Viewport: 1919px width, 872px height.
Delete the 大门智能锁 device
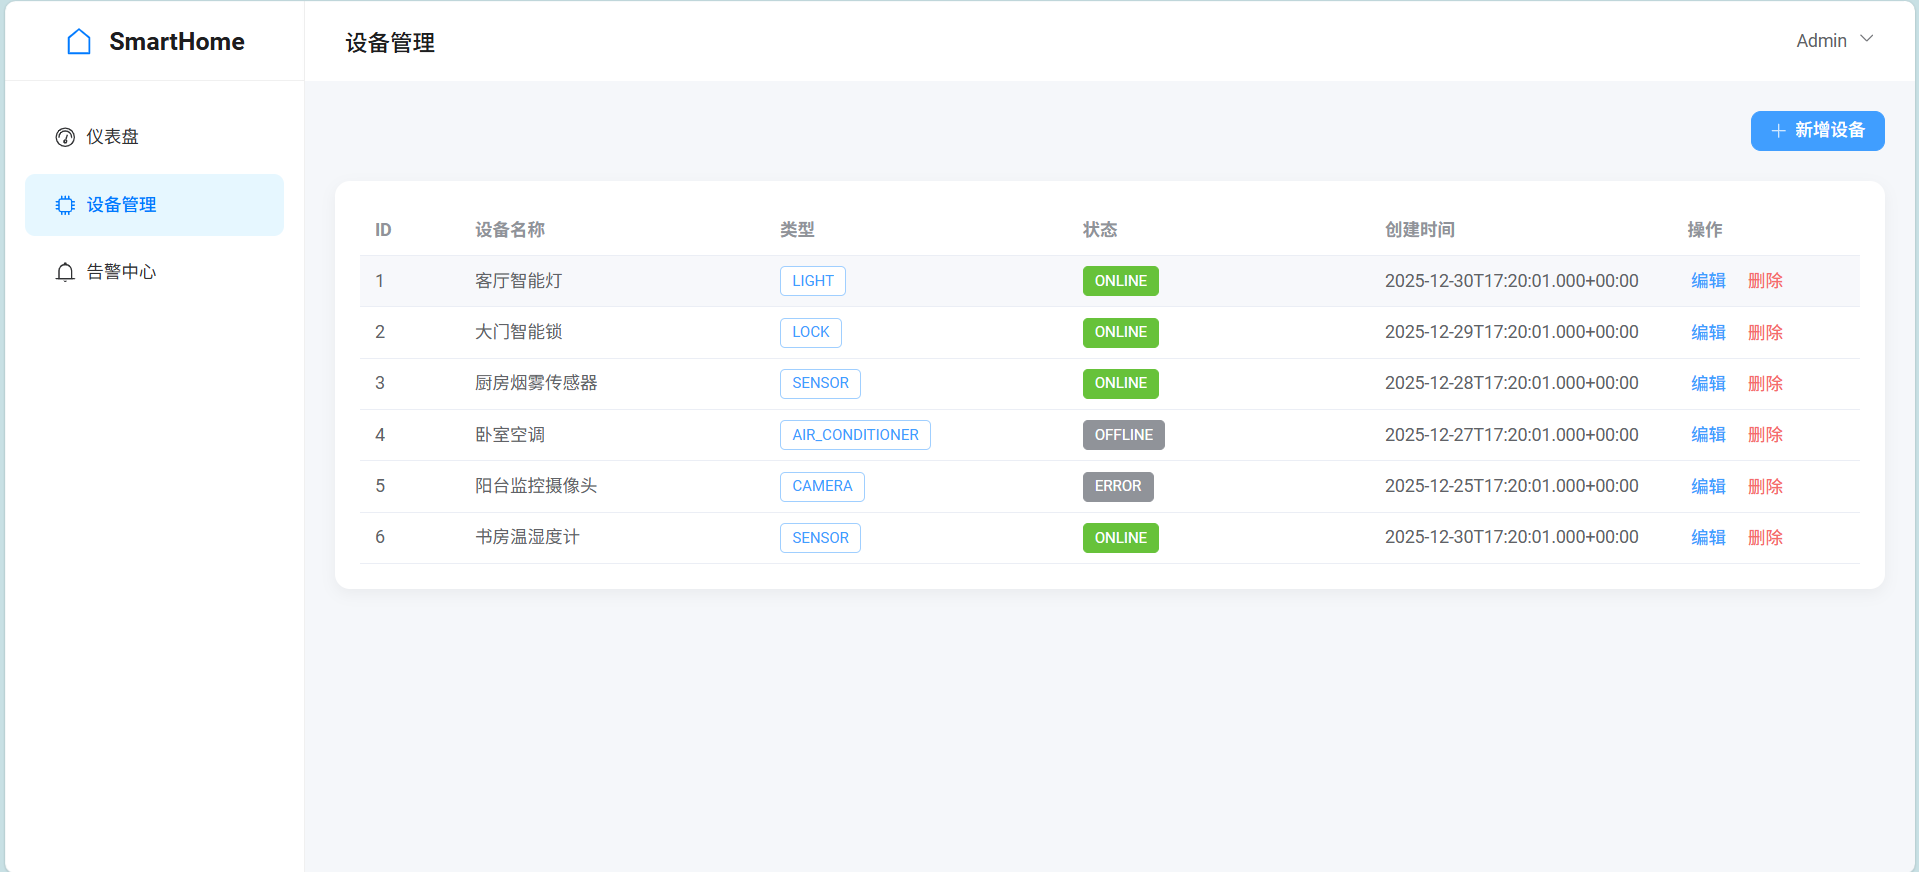(1765, 332)
